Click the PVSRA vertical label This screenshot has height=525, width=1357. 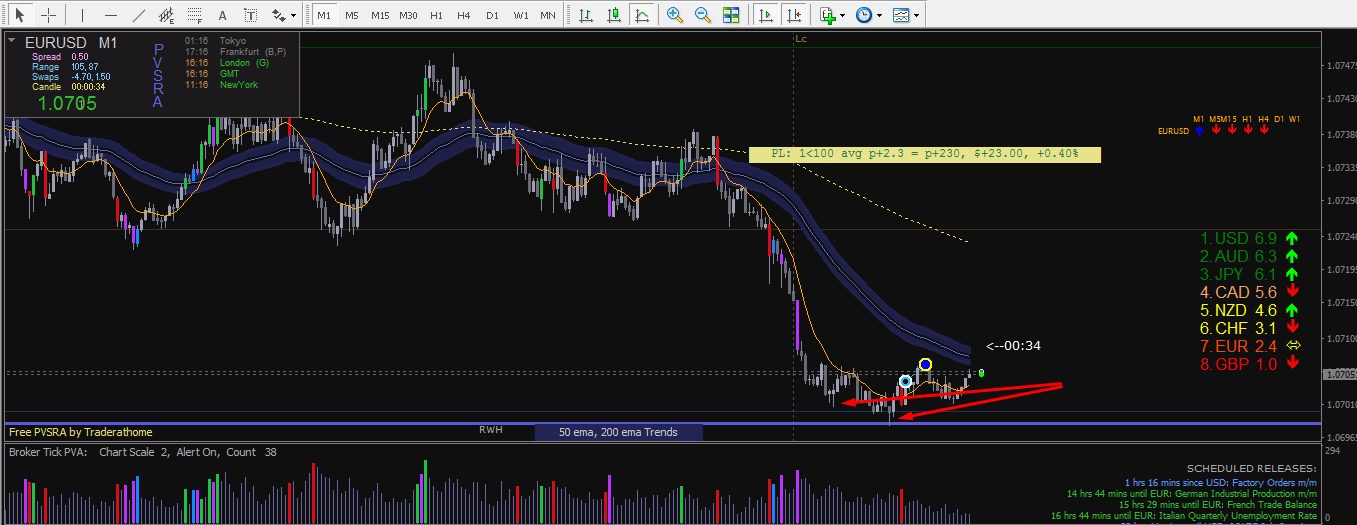[158, 75]
